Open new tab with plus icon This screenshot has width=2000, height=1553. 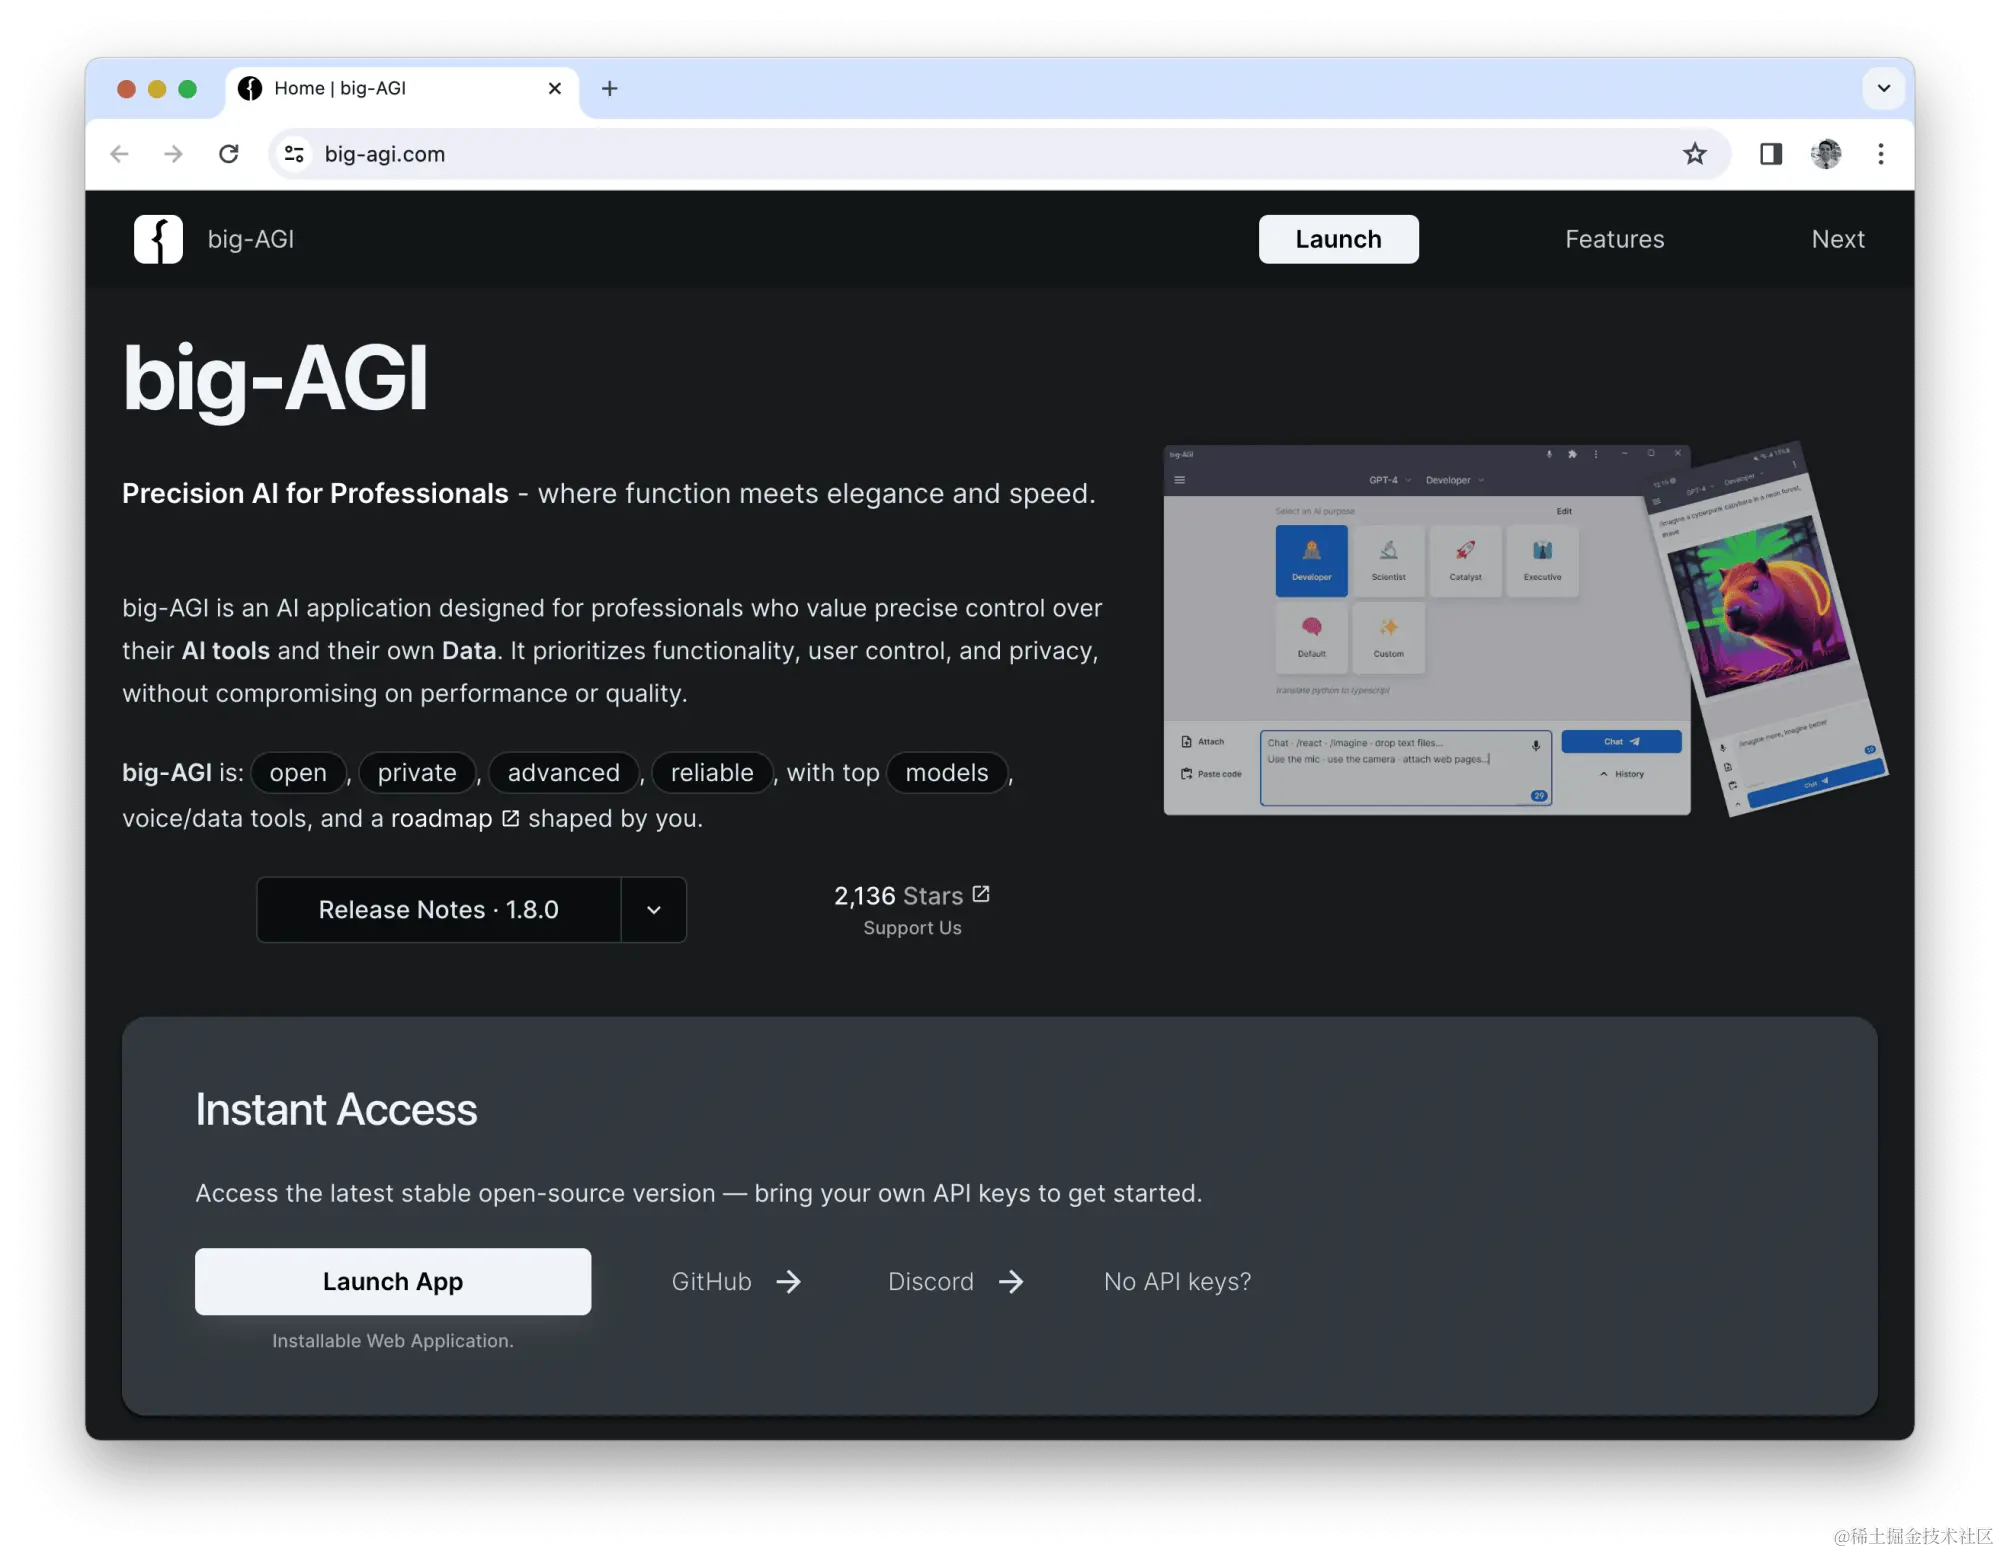click(609, 89)
